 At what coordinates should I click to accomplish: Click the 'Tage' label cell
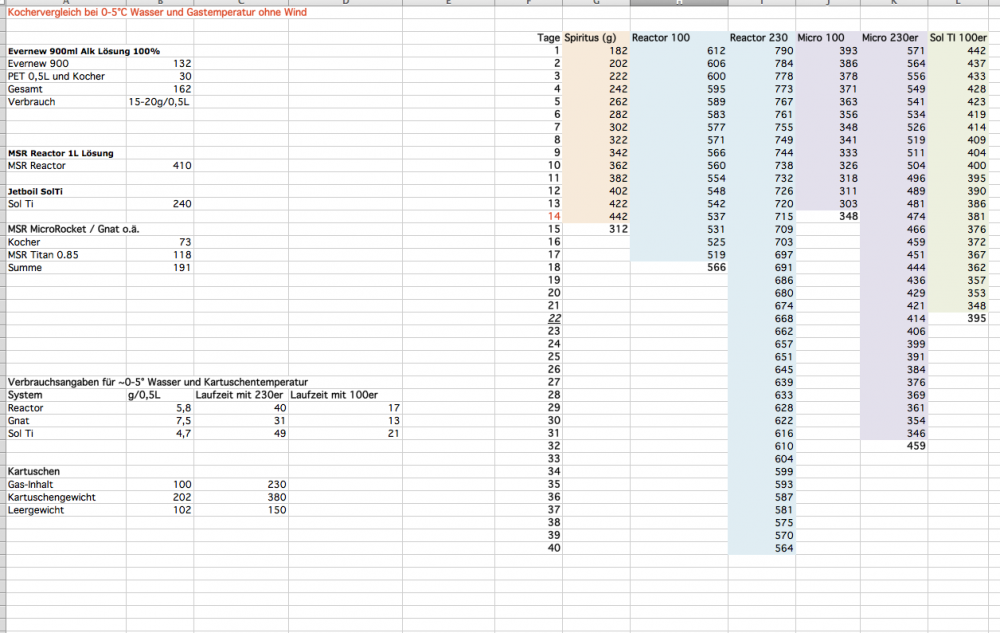click(548, 37)
